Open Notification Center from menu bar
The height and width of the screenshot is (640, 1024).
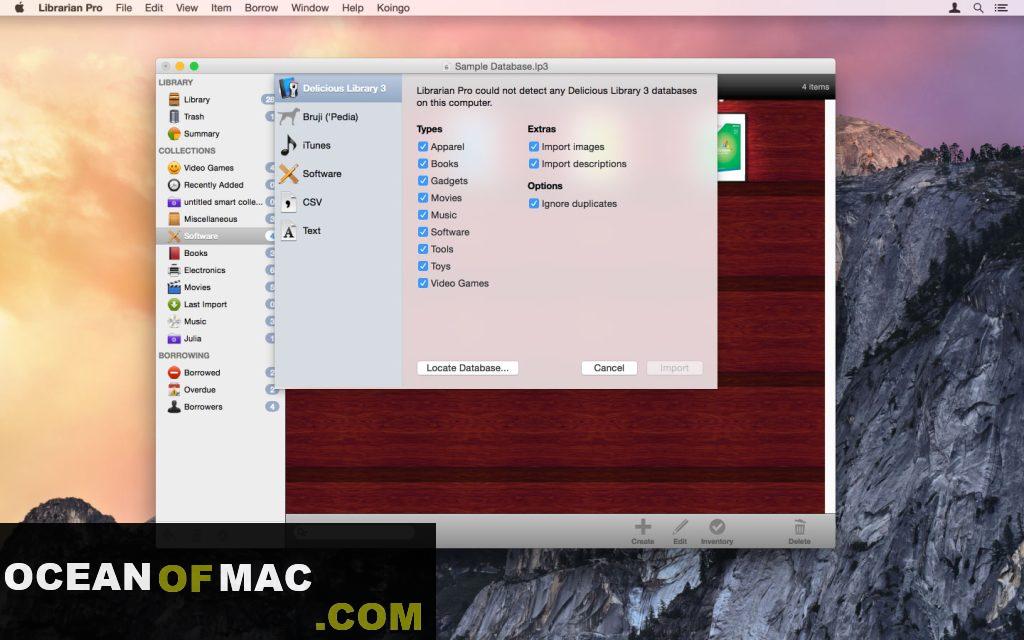point(1001,8)
